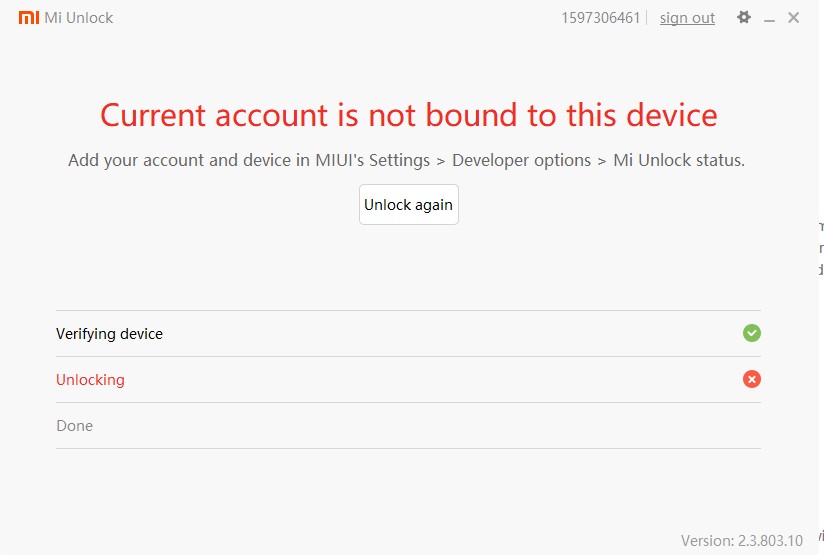
Task: Open settings with the gear icon
Action: [x=743, y=17]
